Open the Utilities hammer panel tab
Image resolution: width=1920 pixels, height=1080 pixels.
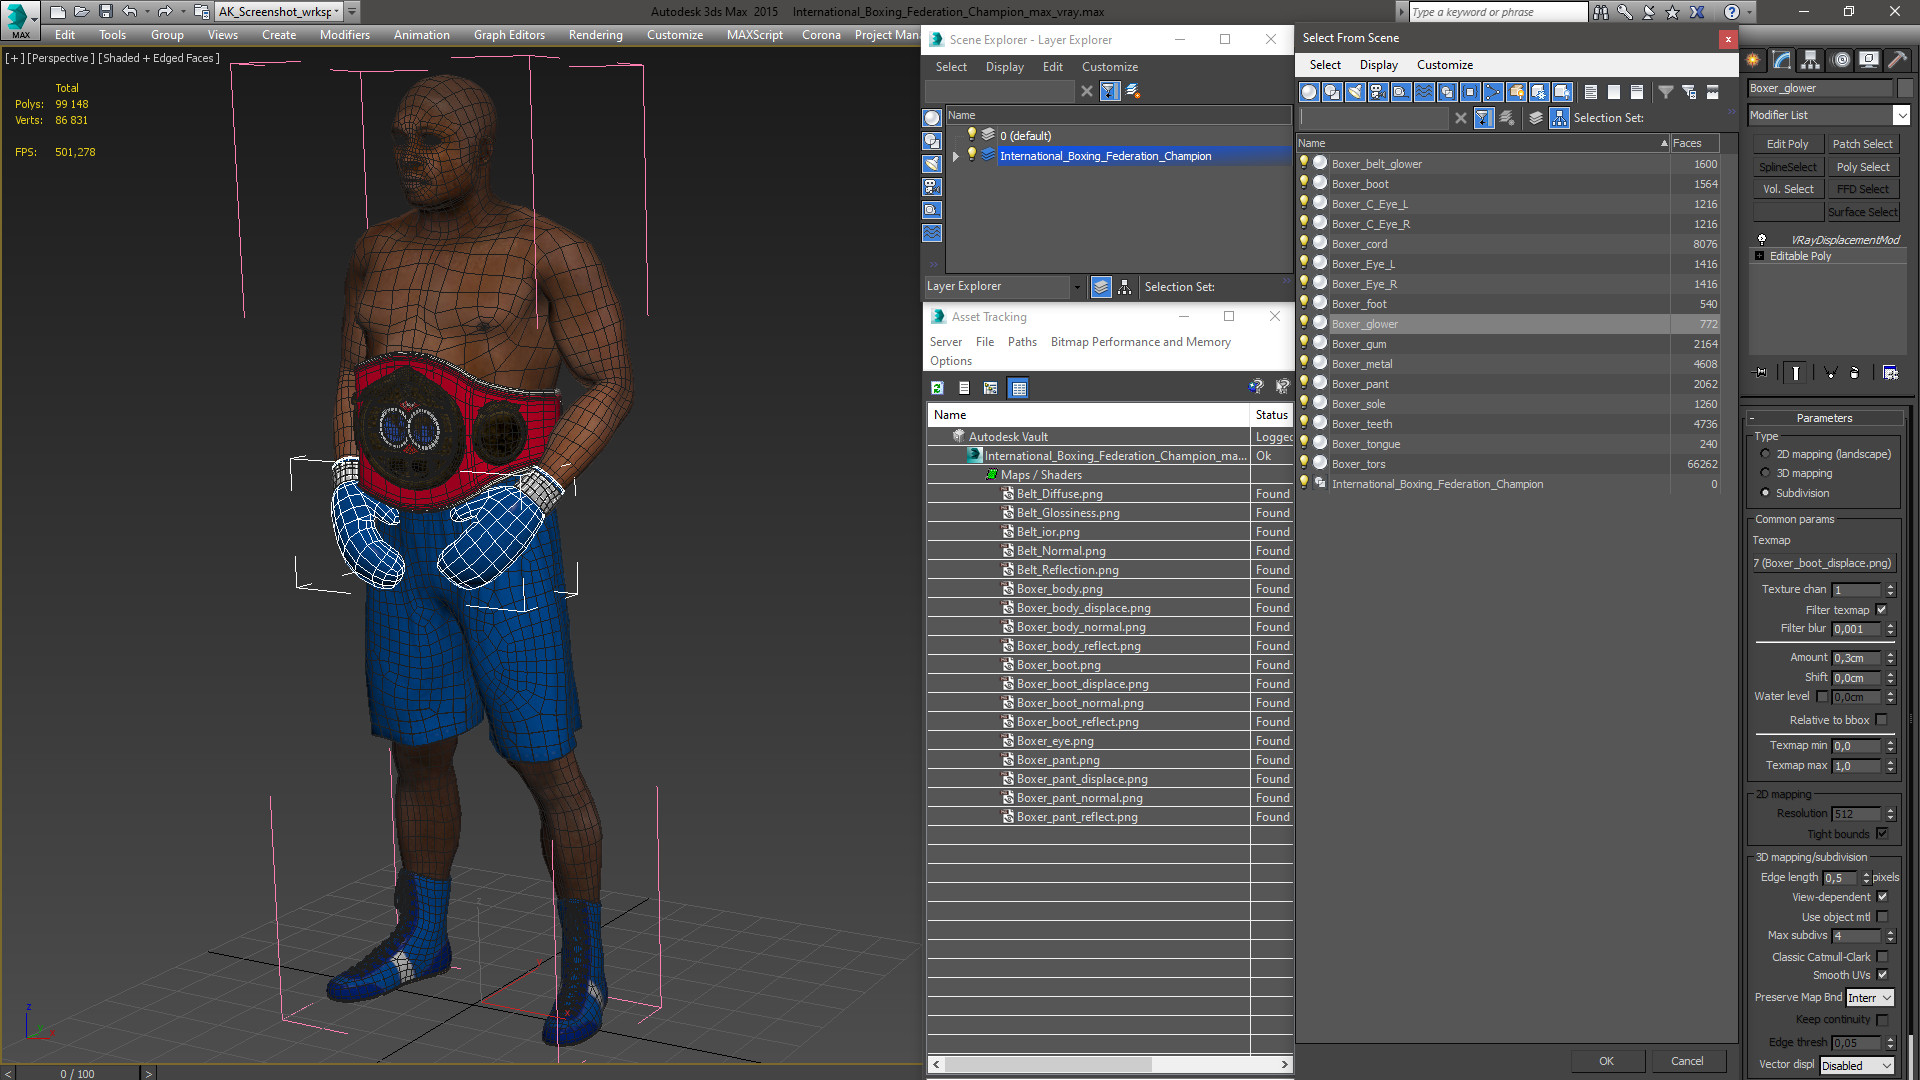coord(1897,60)
